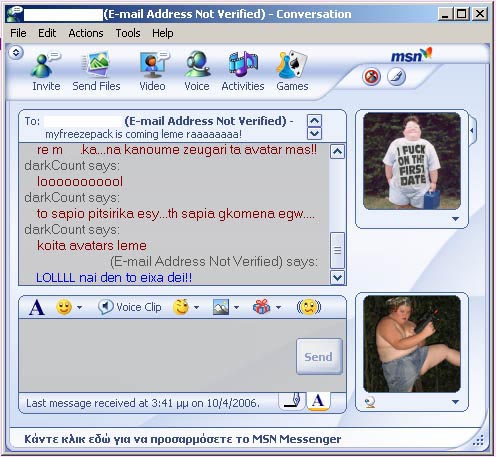Expand the winks dropdown arrow
Screen dimensions: 496x457
(x=196, y=307)
